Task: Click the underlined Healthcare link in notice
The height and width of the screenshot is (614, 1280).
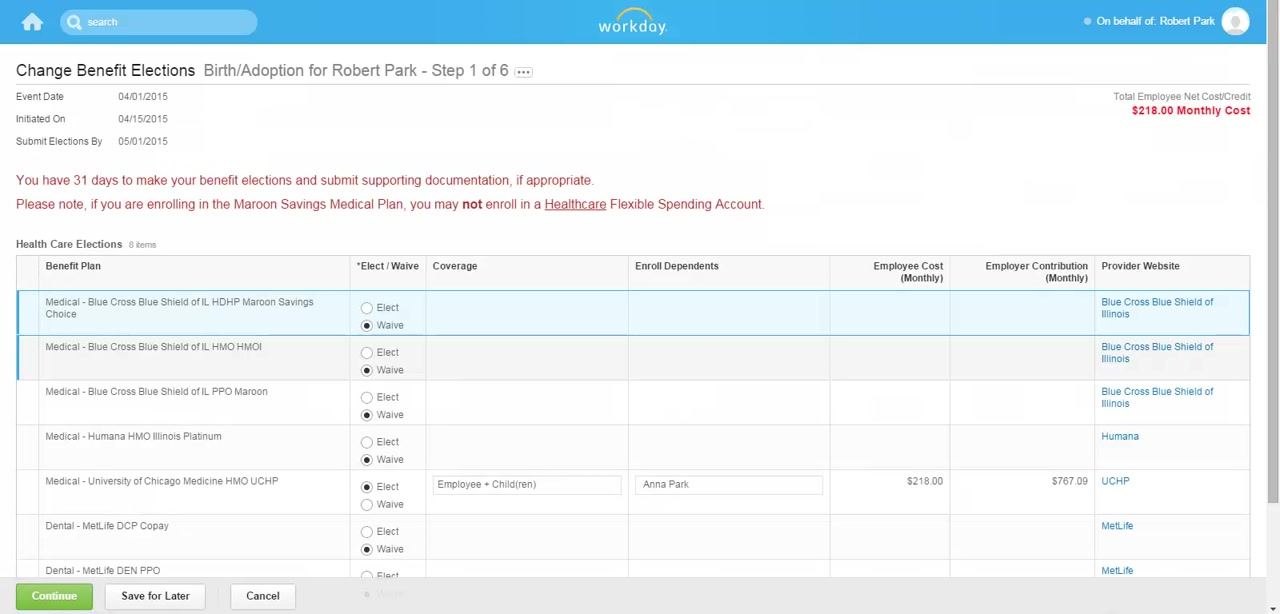Action: (x=575, y=204)
